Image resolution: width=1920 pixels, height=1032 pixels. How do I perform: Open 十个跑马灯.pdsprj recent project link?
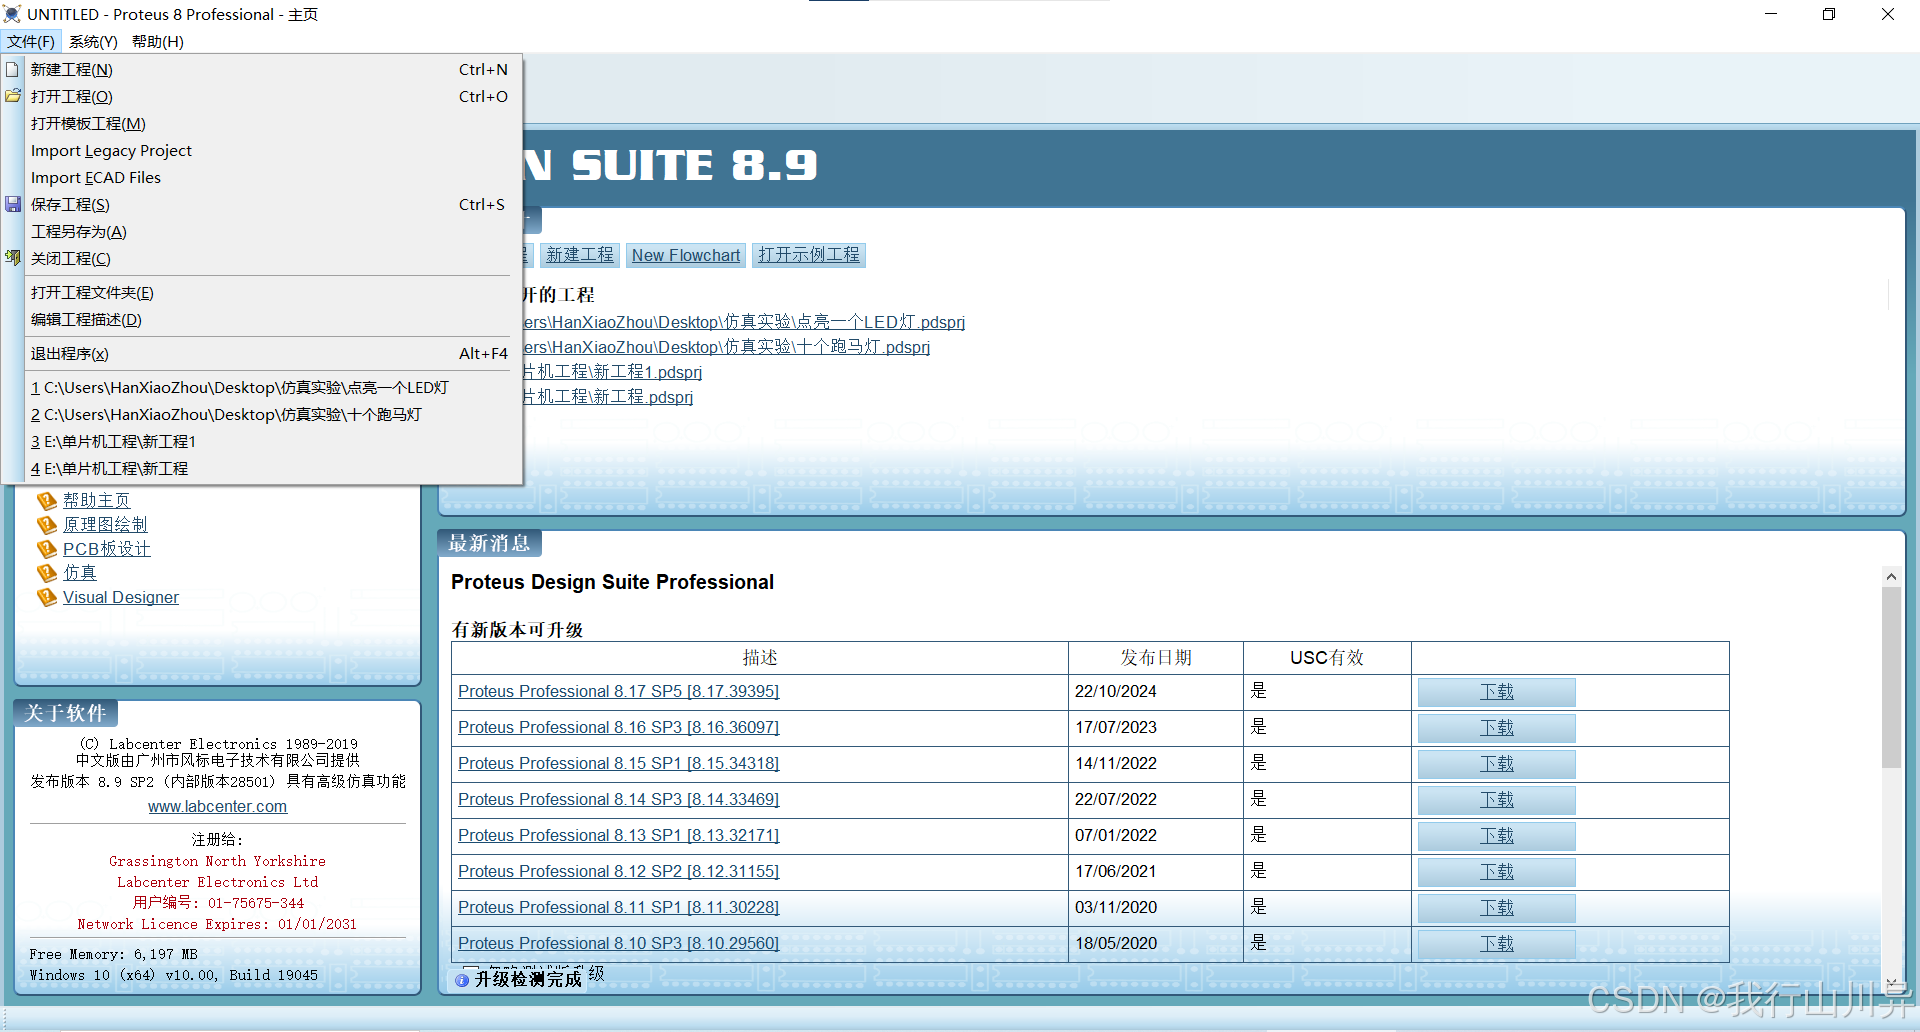727,347
